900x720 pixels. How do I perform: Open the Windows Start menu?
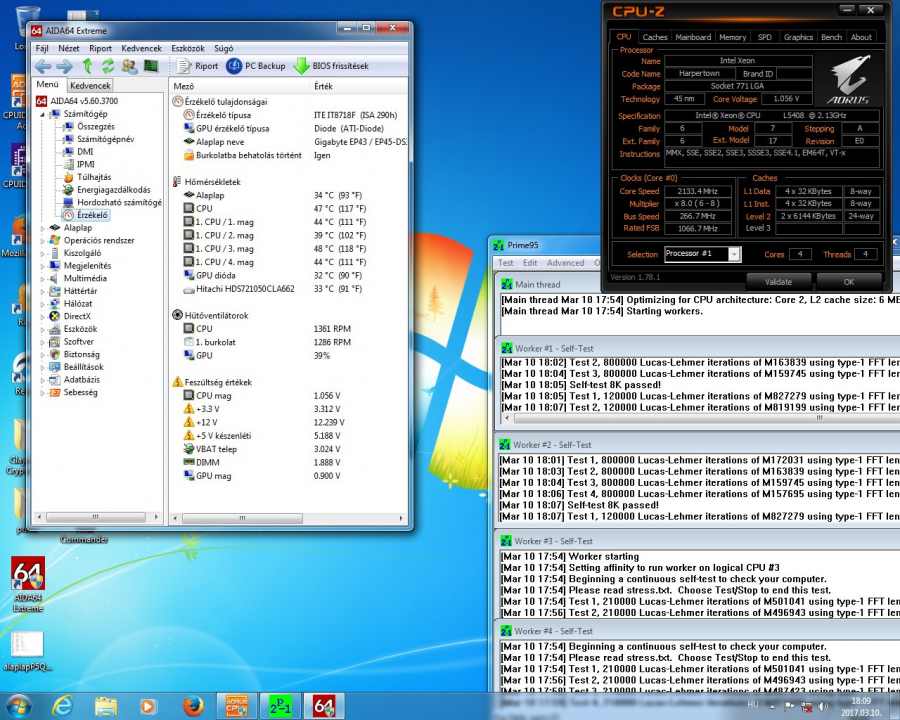coord(18,706)
